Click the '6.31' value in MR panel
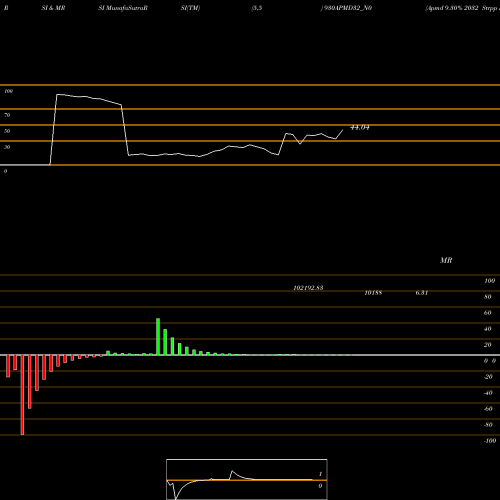The image size is (500, 500). pos(422,293)
